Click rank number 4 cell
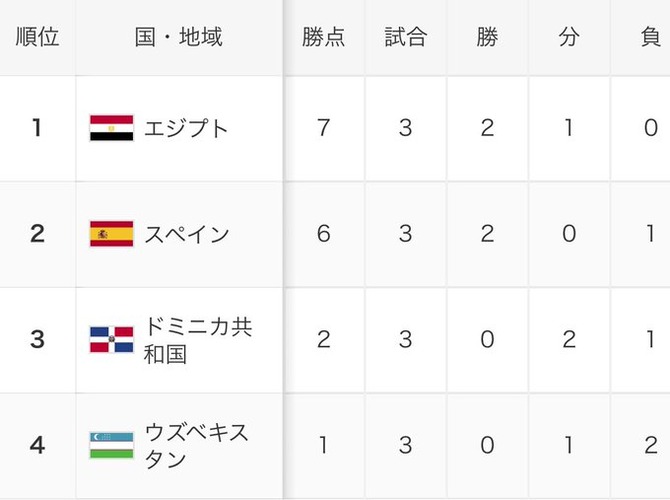Screen dimensions: 670x500 click(38, 445)
